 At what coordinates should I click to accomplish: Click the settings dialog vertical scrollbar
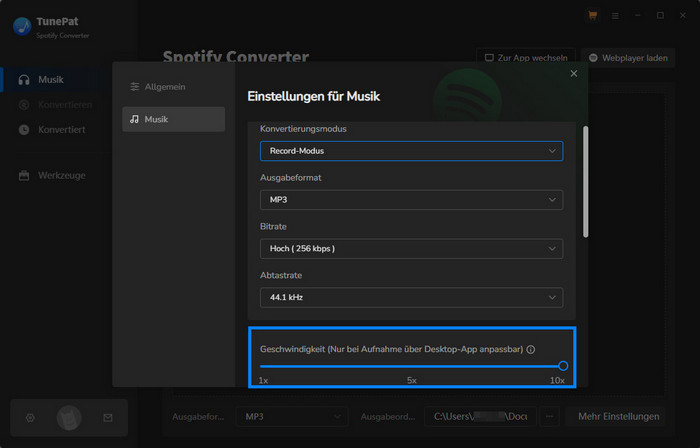click(x=585, y=182)
